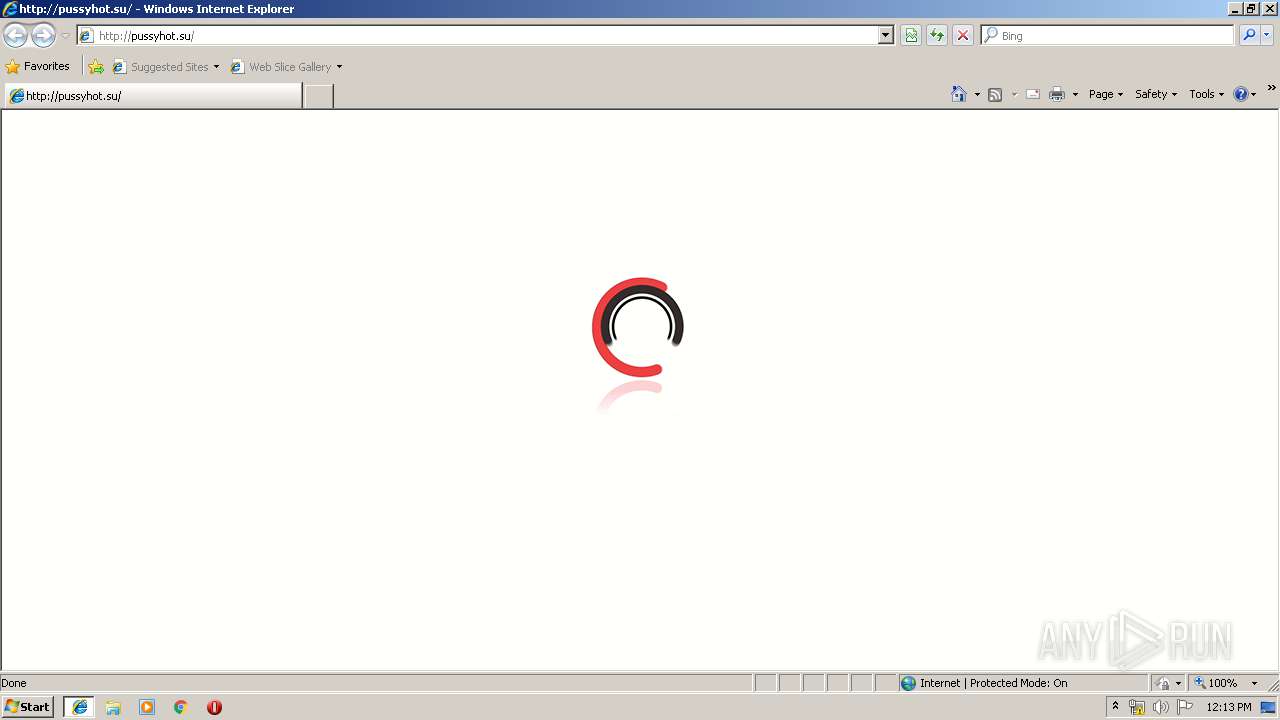Open the zoom level dropdown arrow
Screen dimensions: 1280x720
click(1254, 683)
